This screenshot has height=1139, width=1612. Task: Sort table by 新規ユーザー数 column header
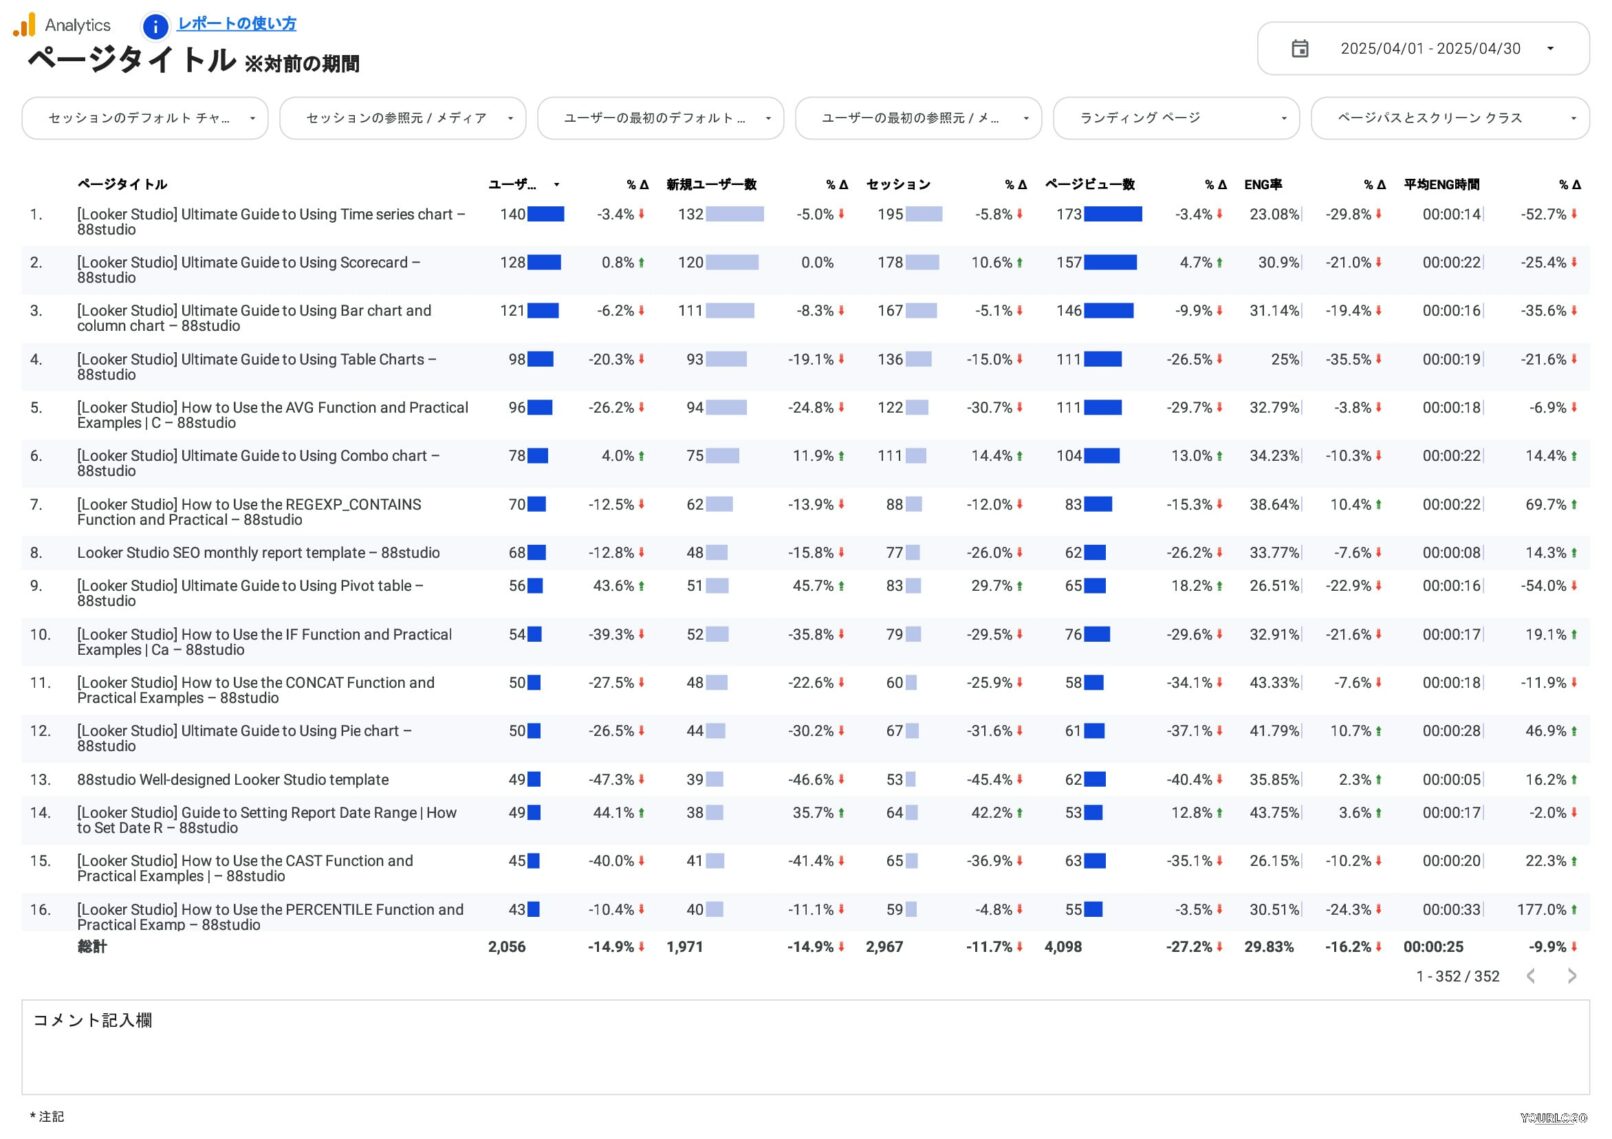(x=711, y=185)
